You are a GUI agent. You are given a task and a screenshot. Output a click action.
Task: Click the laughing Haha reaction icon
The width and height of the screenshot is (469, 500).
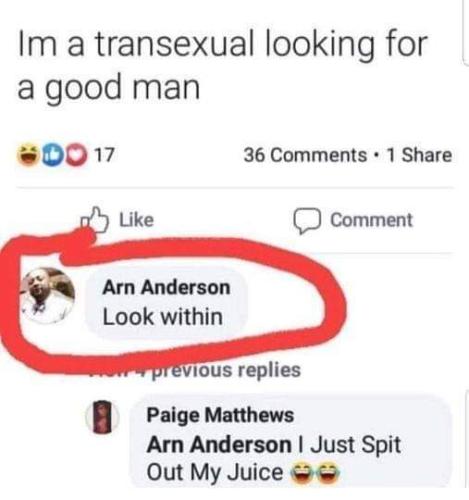(29, 155)
